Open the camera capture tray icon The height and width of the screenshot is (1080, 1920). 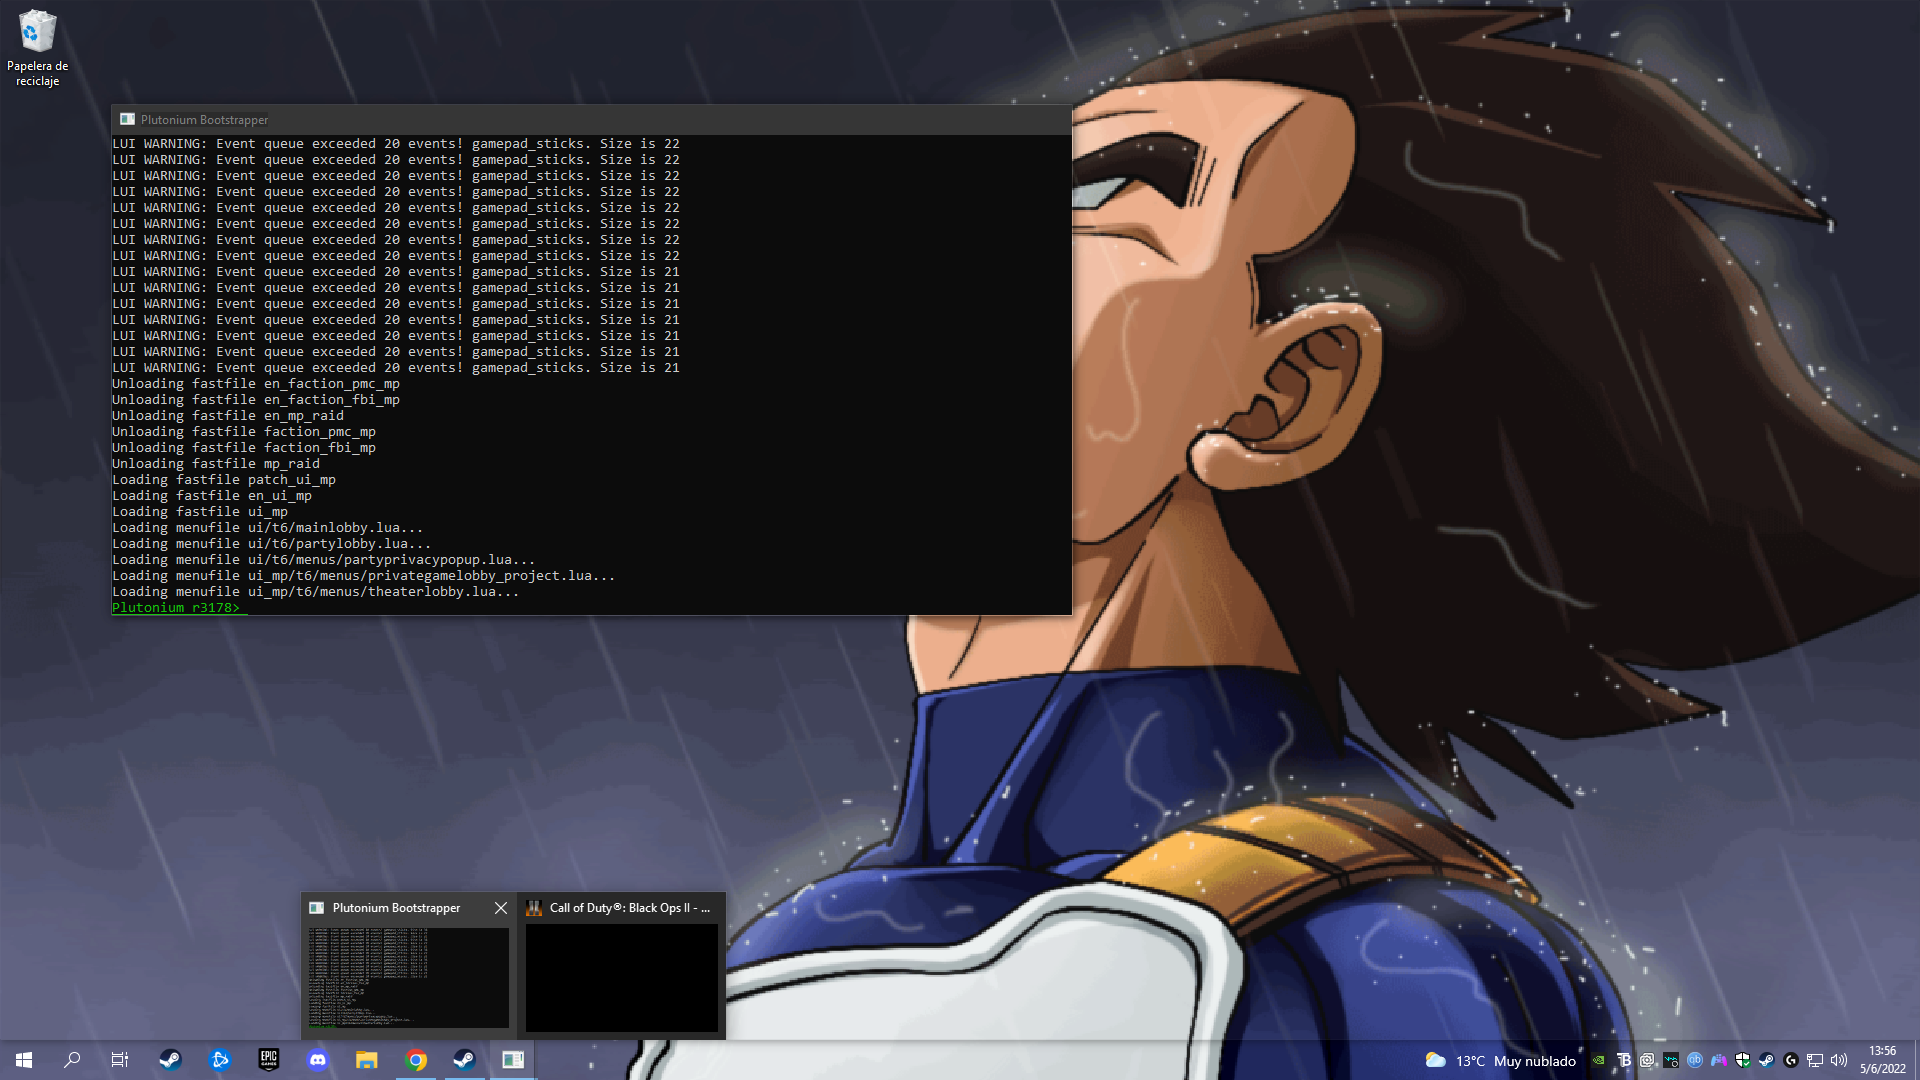(x=1647, y=1061)
